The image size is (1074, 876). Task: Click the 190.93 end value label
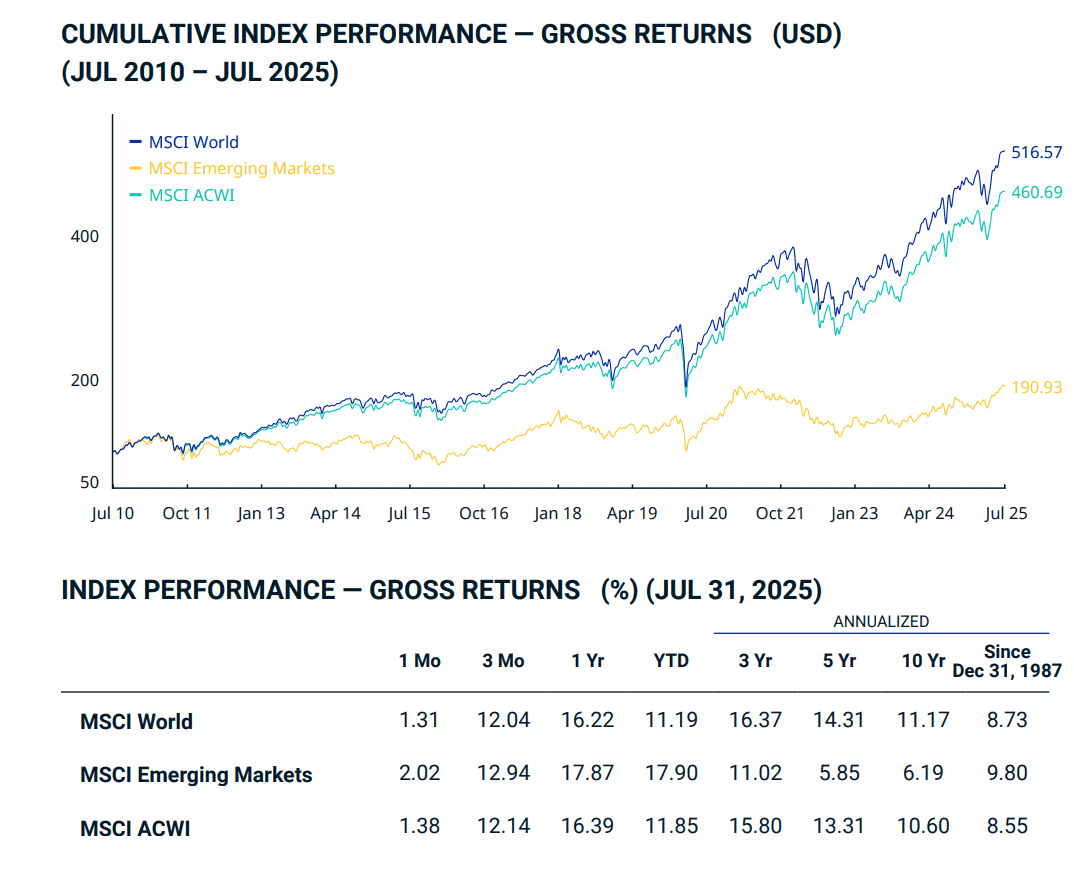click(1037, 388)
